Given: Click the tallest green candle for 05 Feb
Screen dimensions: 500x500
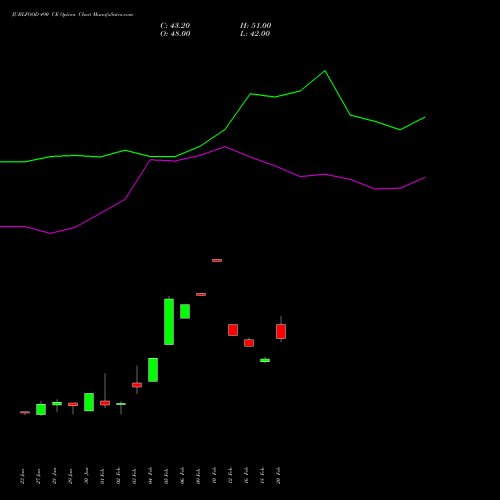Looking at the screenshot, I should [x=169, y=322].
